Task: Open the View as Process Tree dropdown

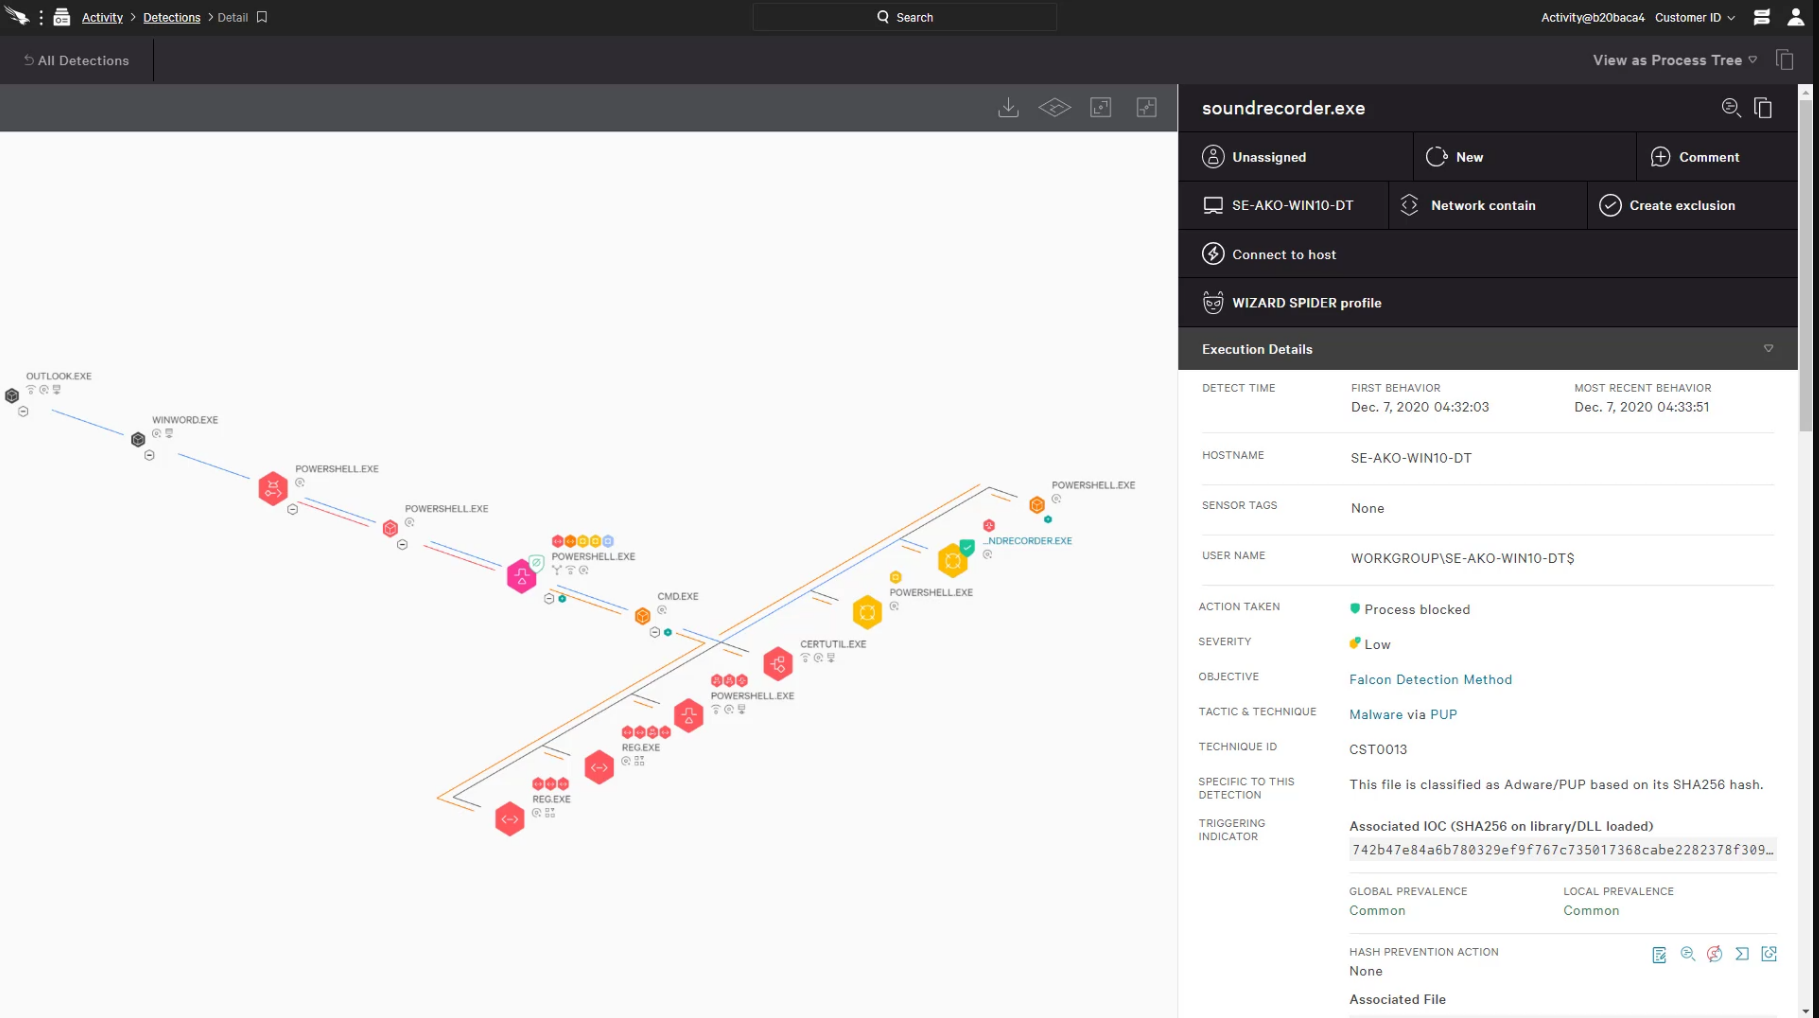Action: tap(1674, 60)
